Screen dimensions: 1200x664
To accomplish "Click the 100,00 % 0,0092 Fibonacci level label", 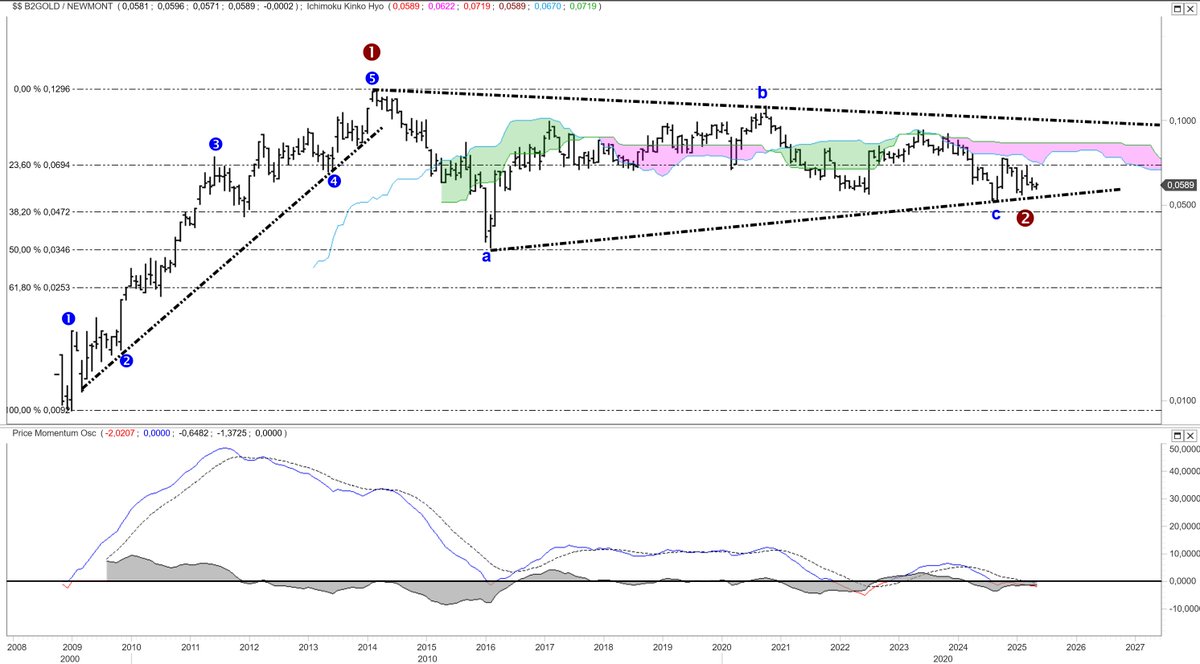I will click(38, 411).
